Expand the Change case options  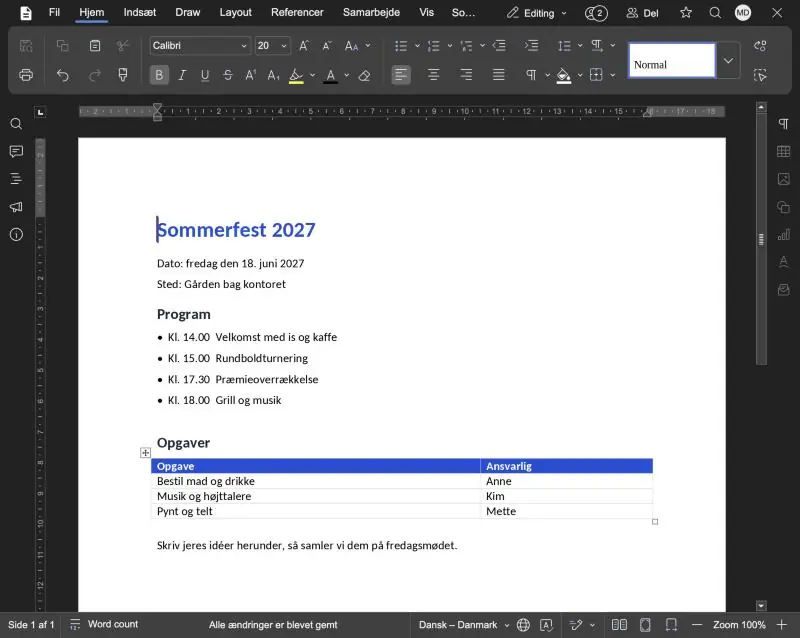[368, 45]
